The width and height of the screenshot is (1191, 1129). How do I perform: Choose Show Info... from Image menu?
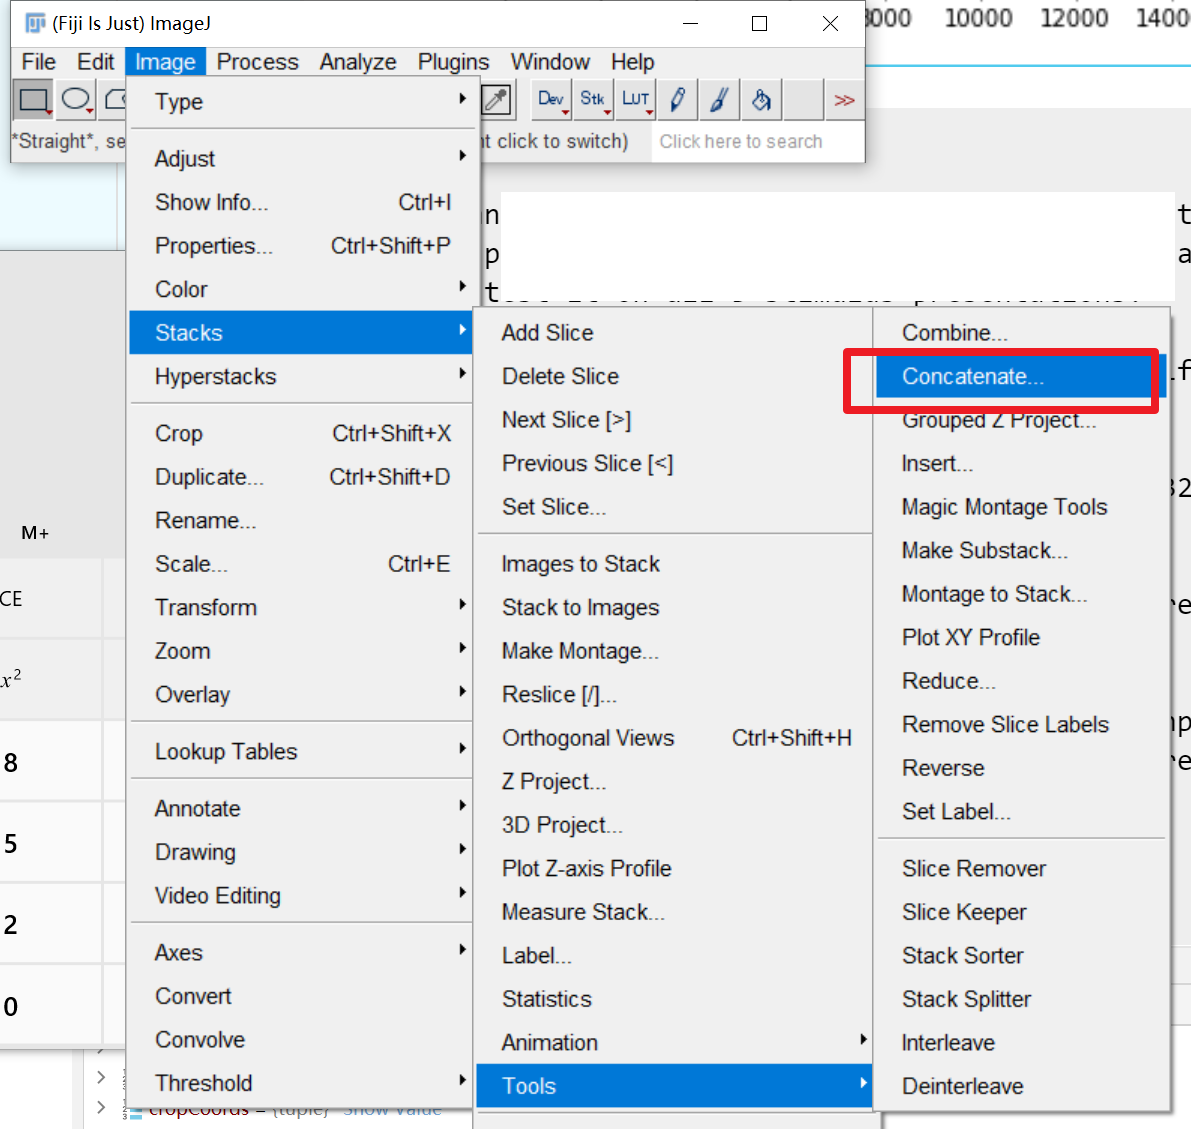(x=302, y=202)
